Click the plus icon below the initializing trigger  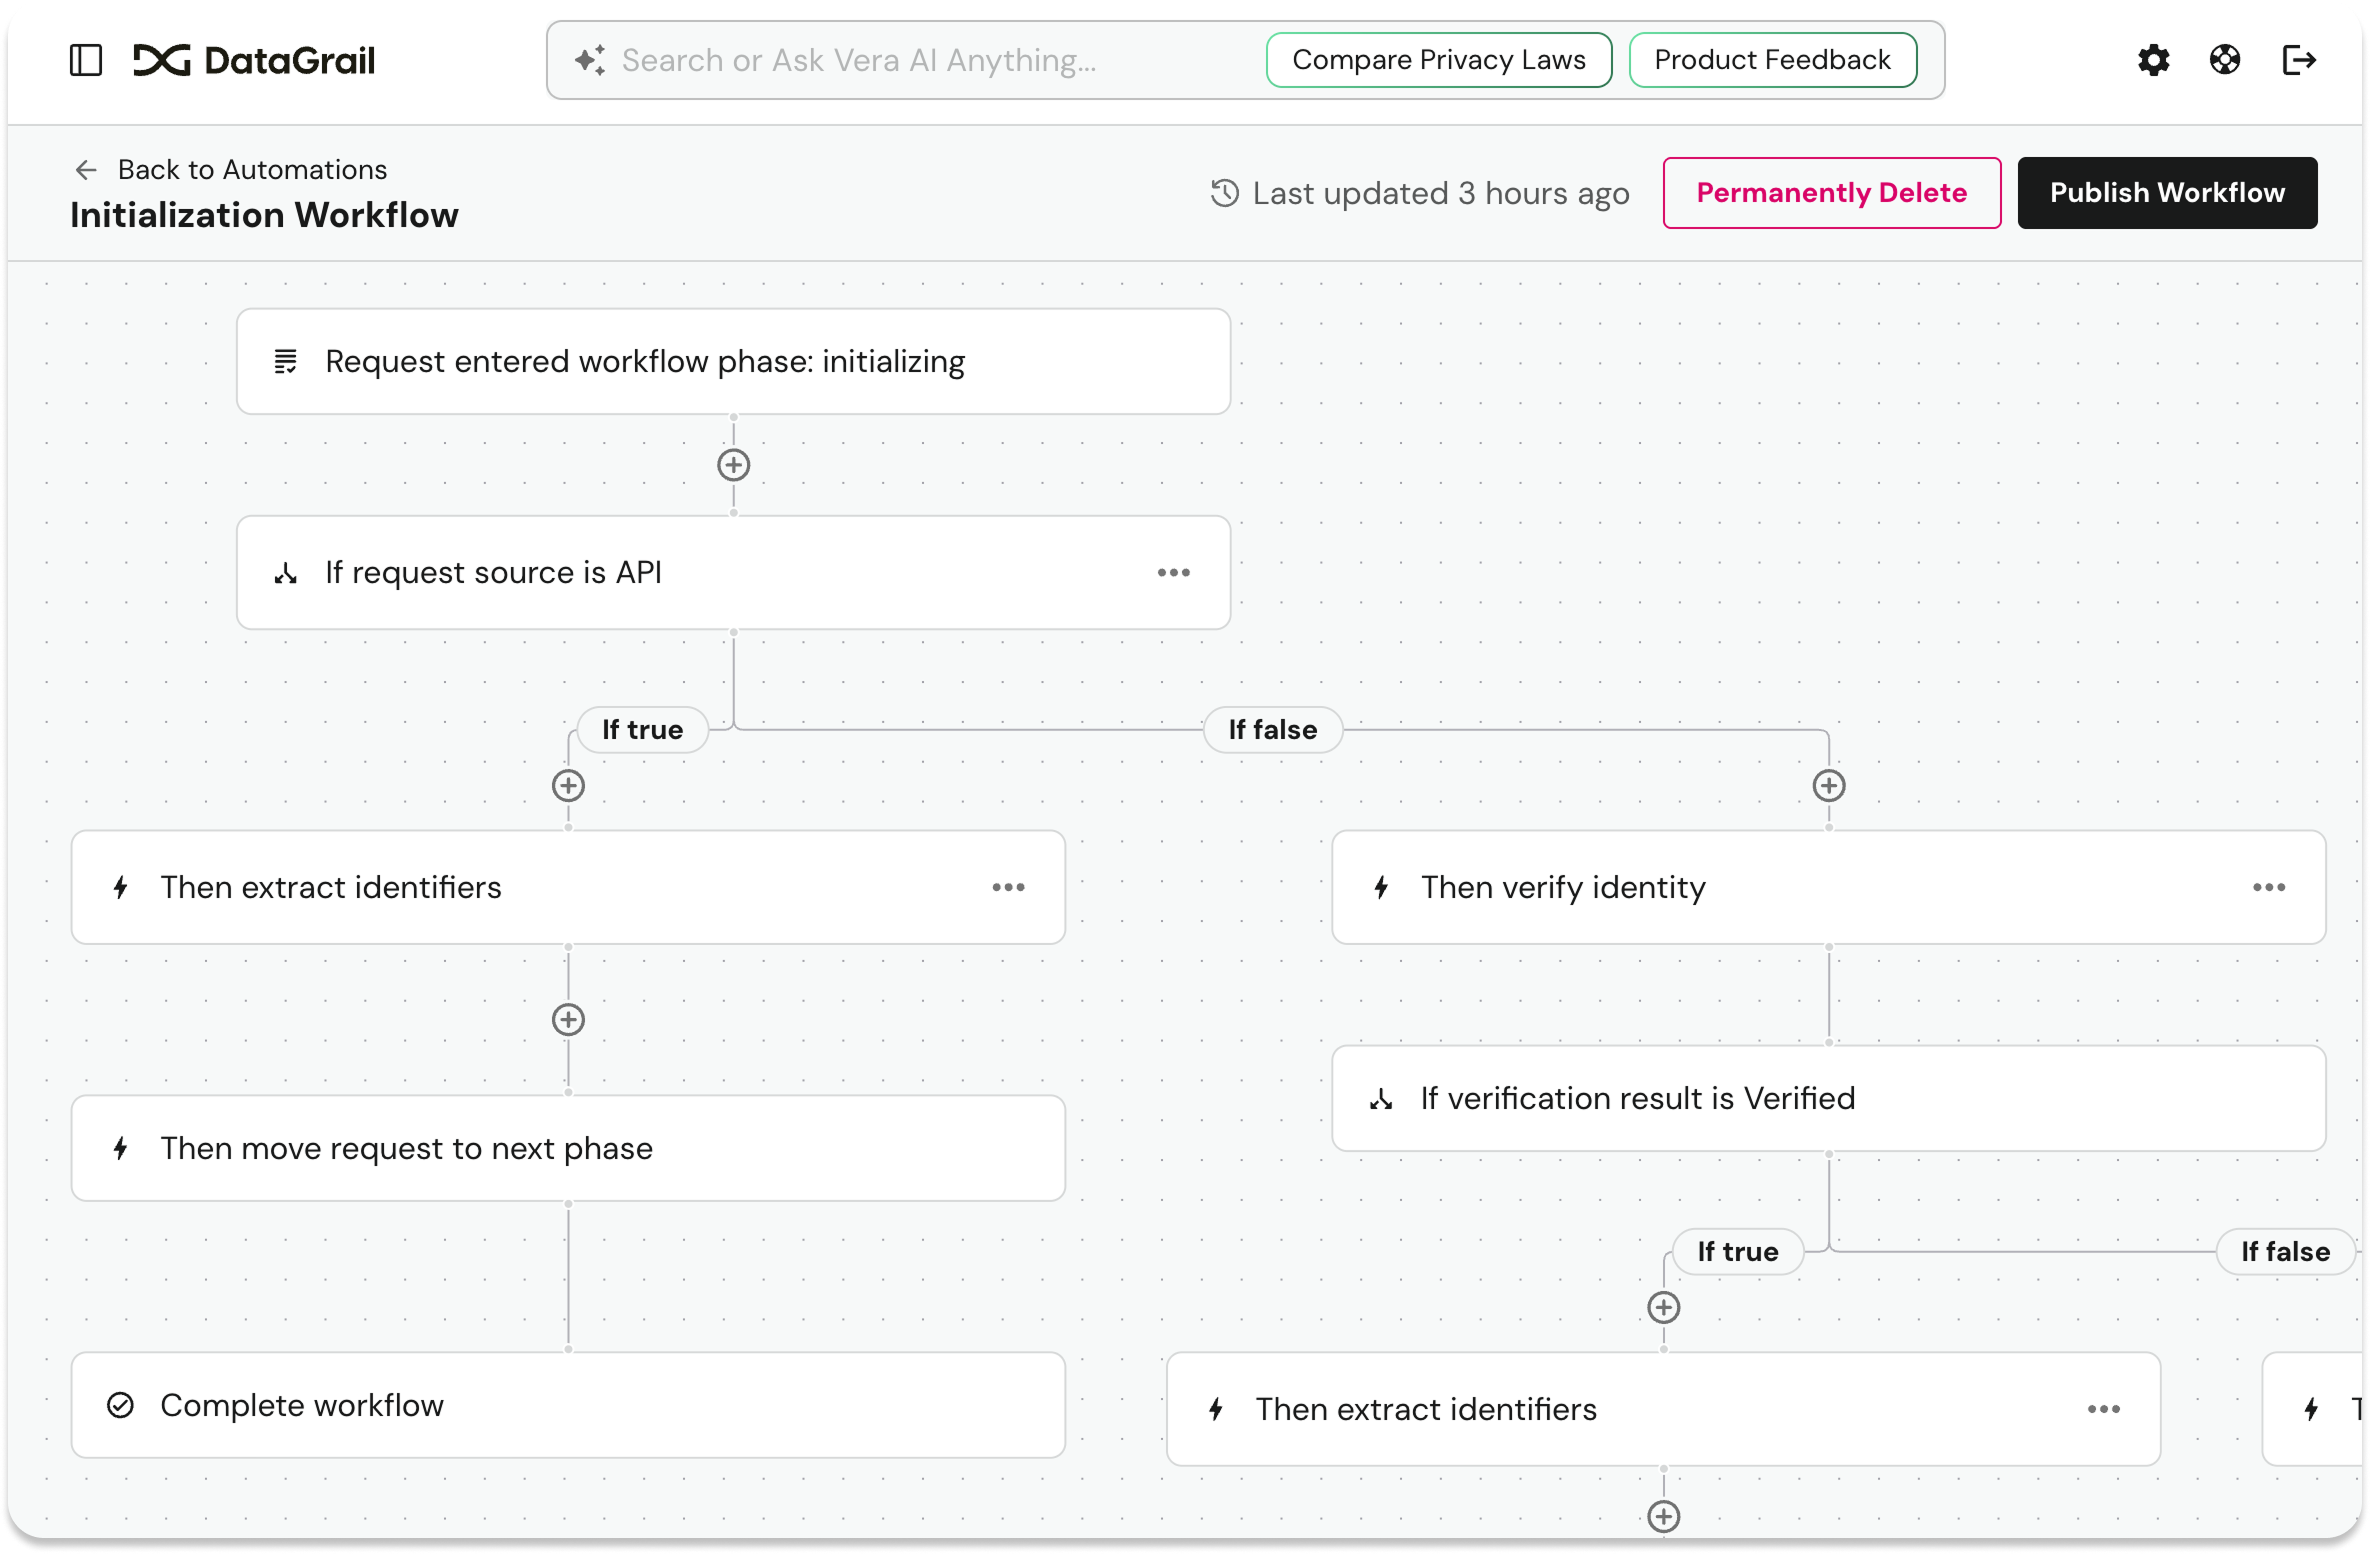tap(733, 464)
